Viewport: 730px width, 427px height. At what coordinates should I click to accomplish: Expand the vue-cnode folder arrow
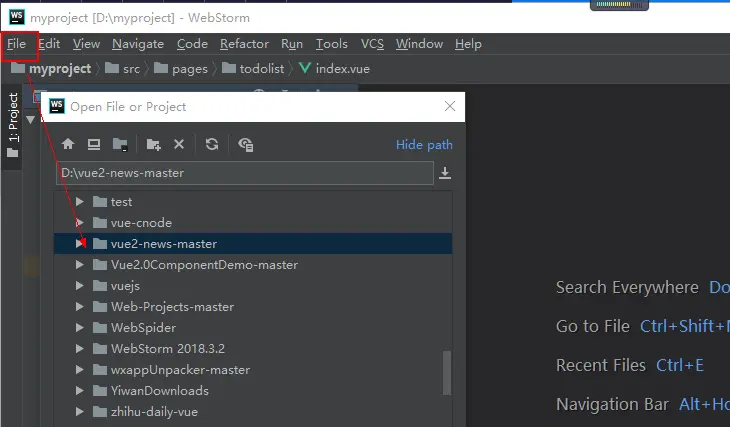pyautogui.click(x=80, y=223)
